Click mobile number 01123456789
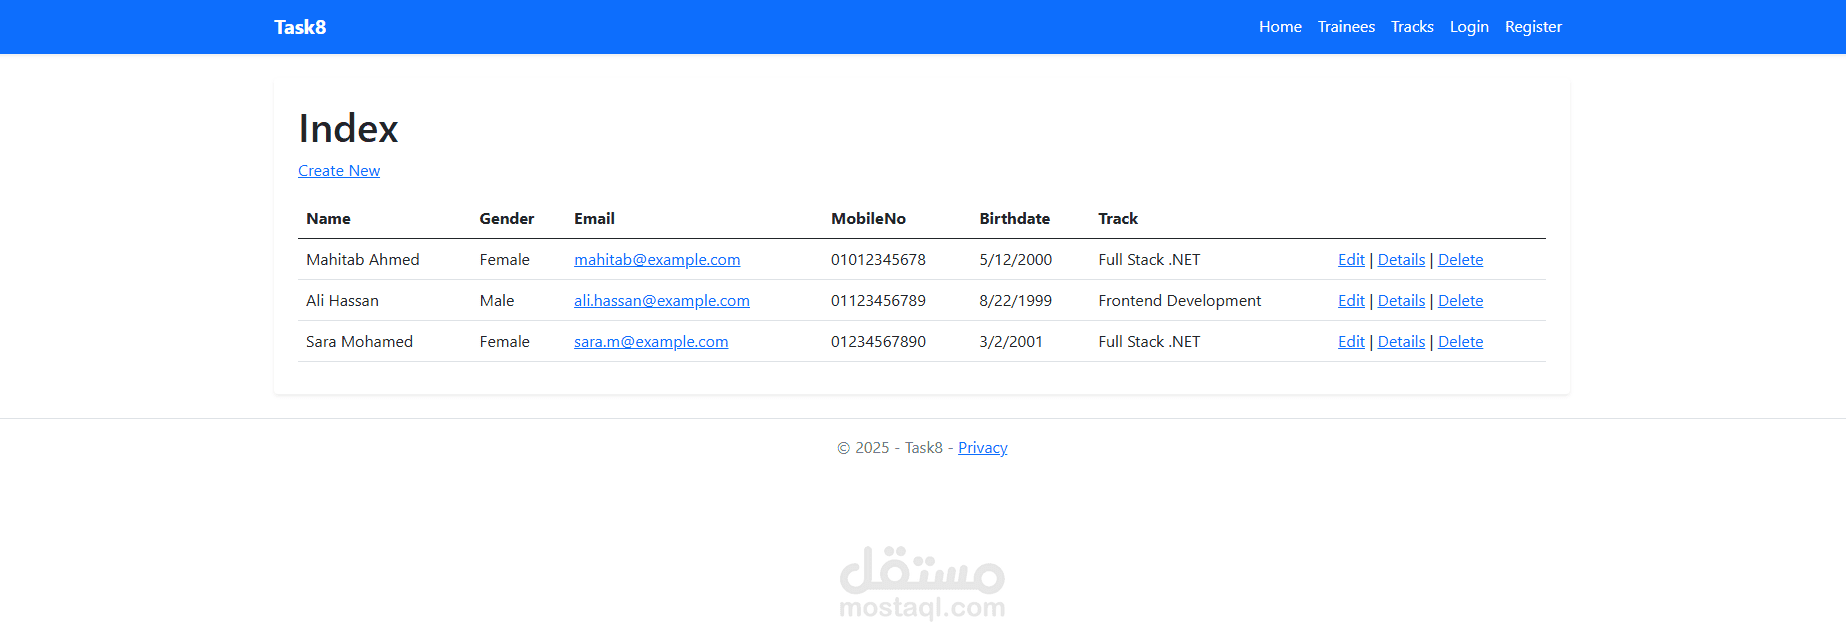Screen dimensions: 1846x635 point(878,301)
